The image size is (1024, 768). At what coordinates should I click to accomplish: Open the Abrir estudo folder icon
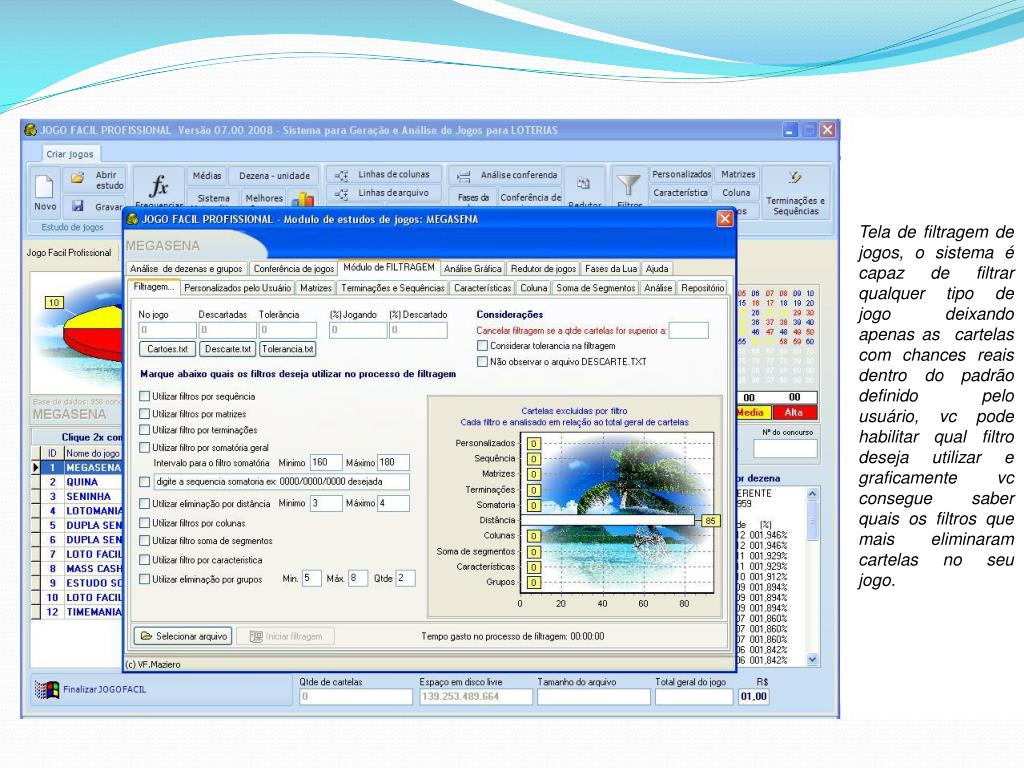(x=78, y=178)
